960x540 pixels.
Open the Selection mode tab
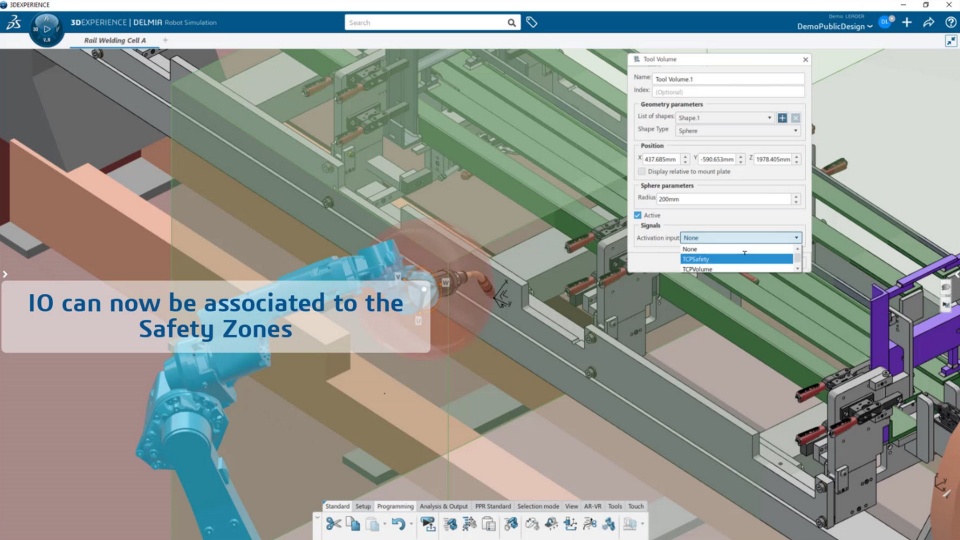(x=538, y=506)
